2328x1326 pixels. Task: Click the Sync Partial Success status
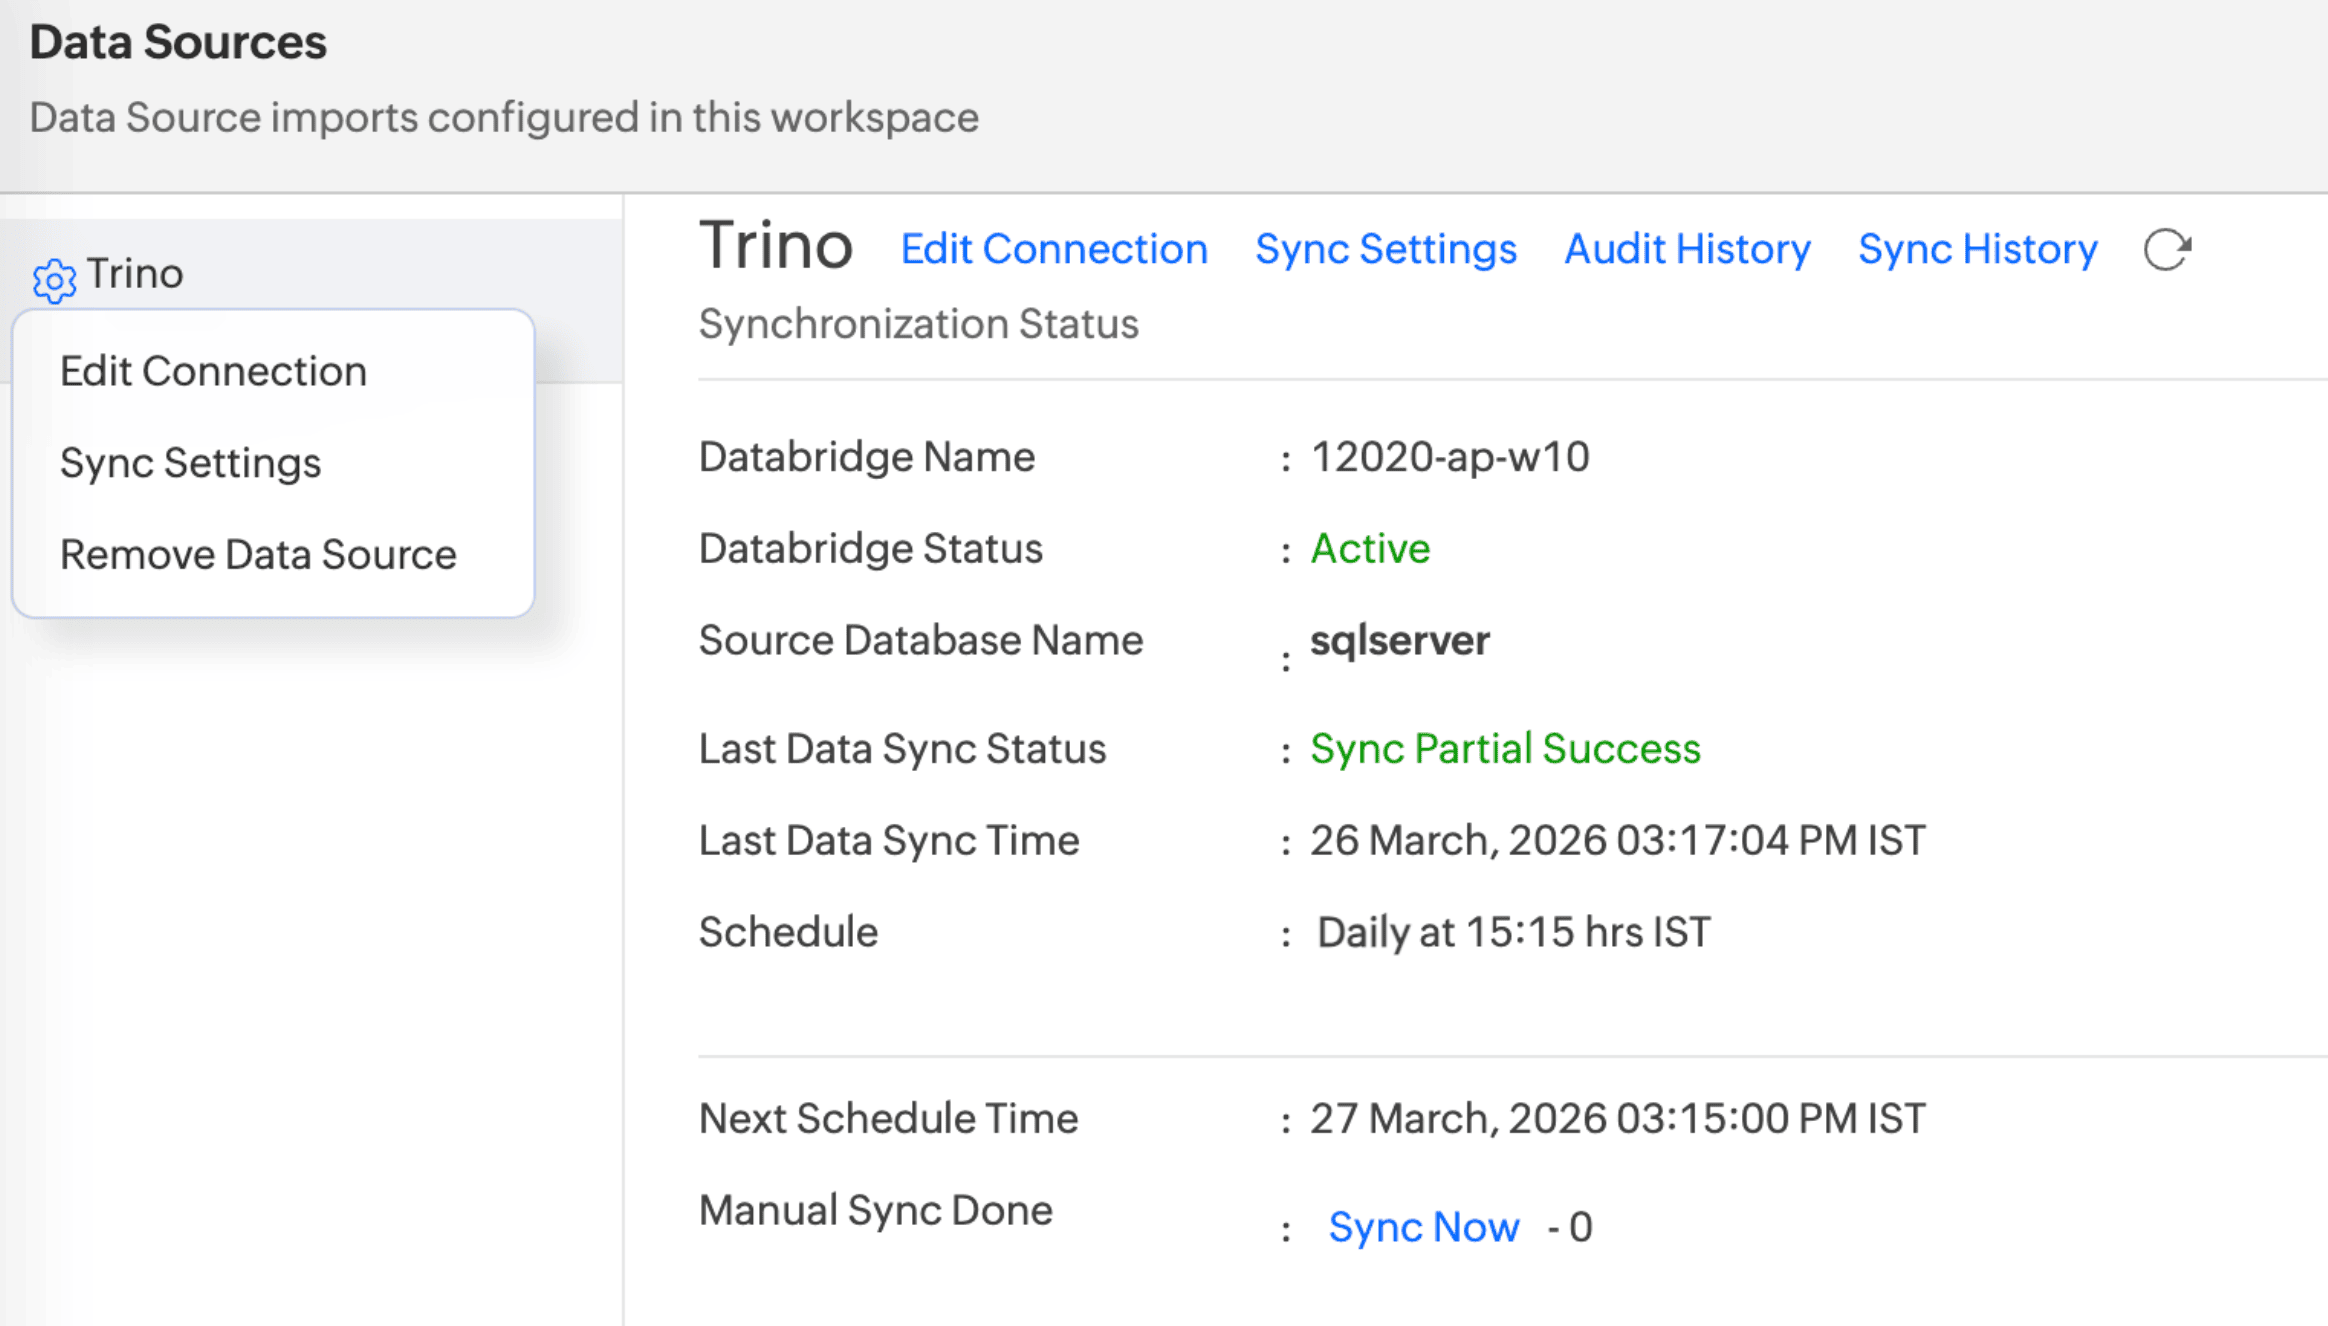1505,749
